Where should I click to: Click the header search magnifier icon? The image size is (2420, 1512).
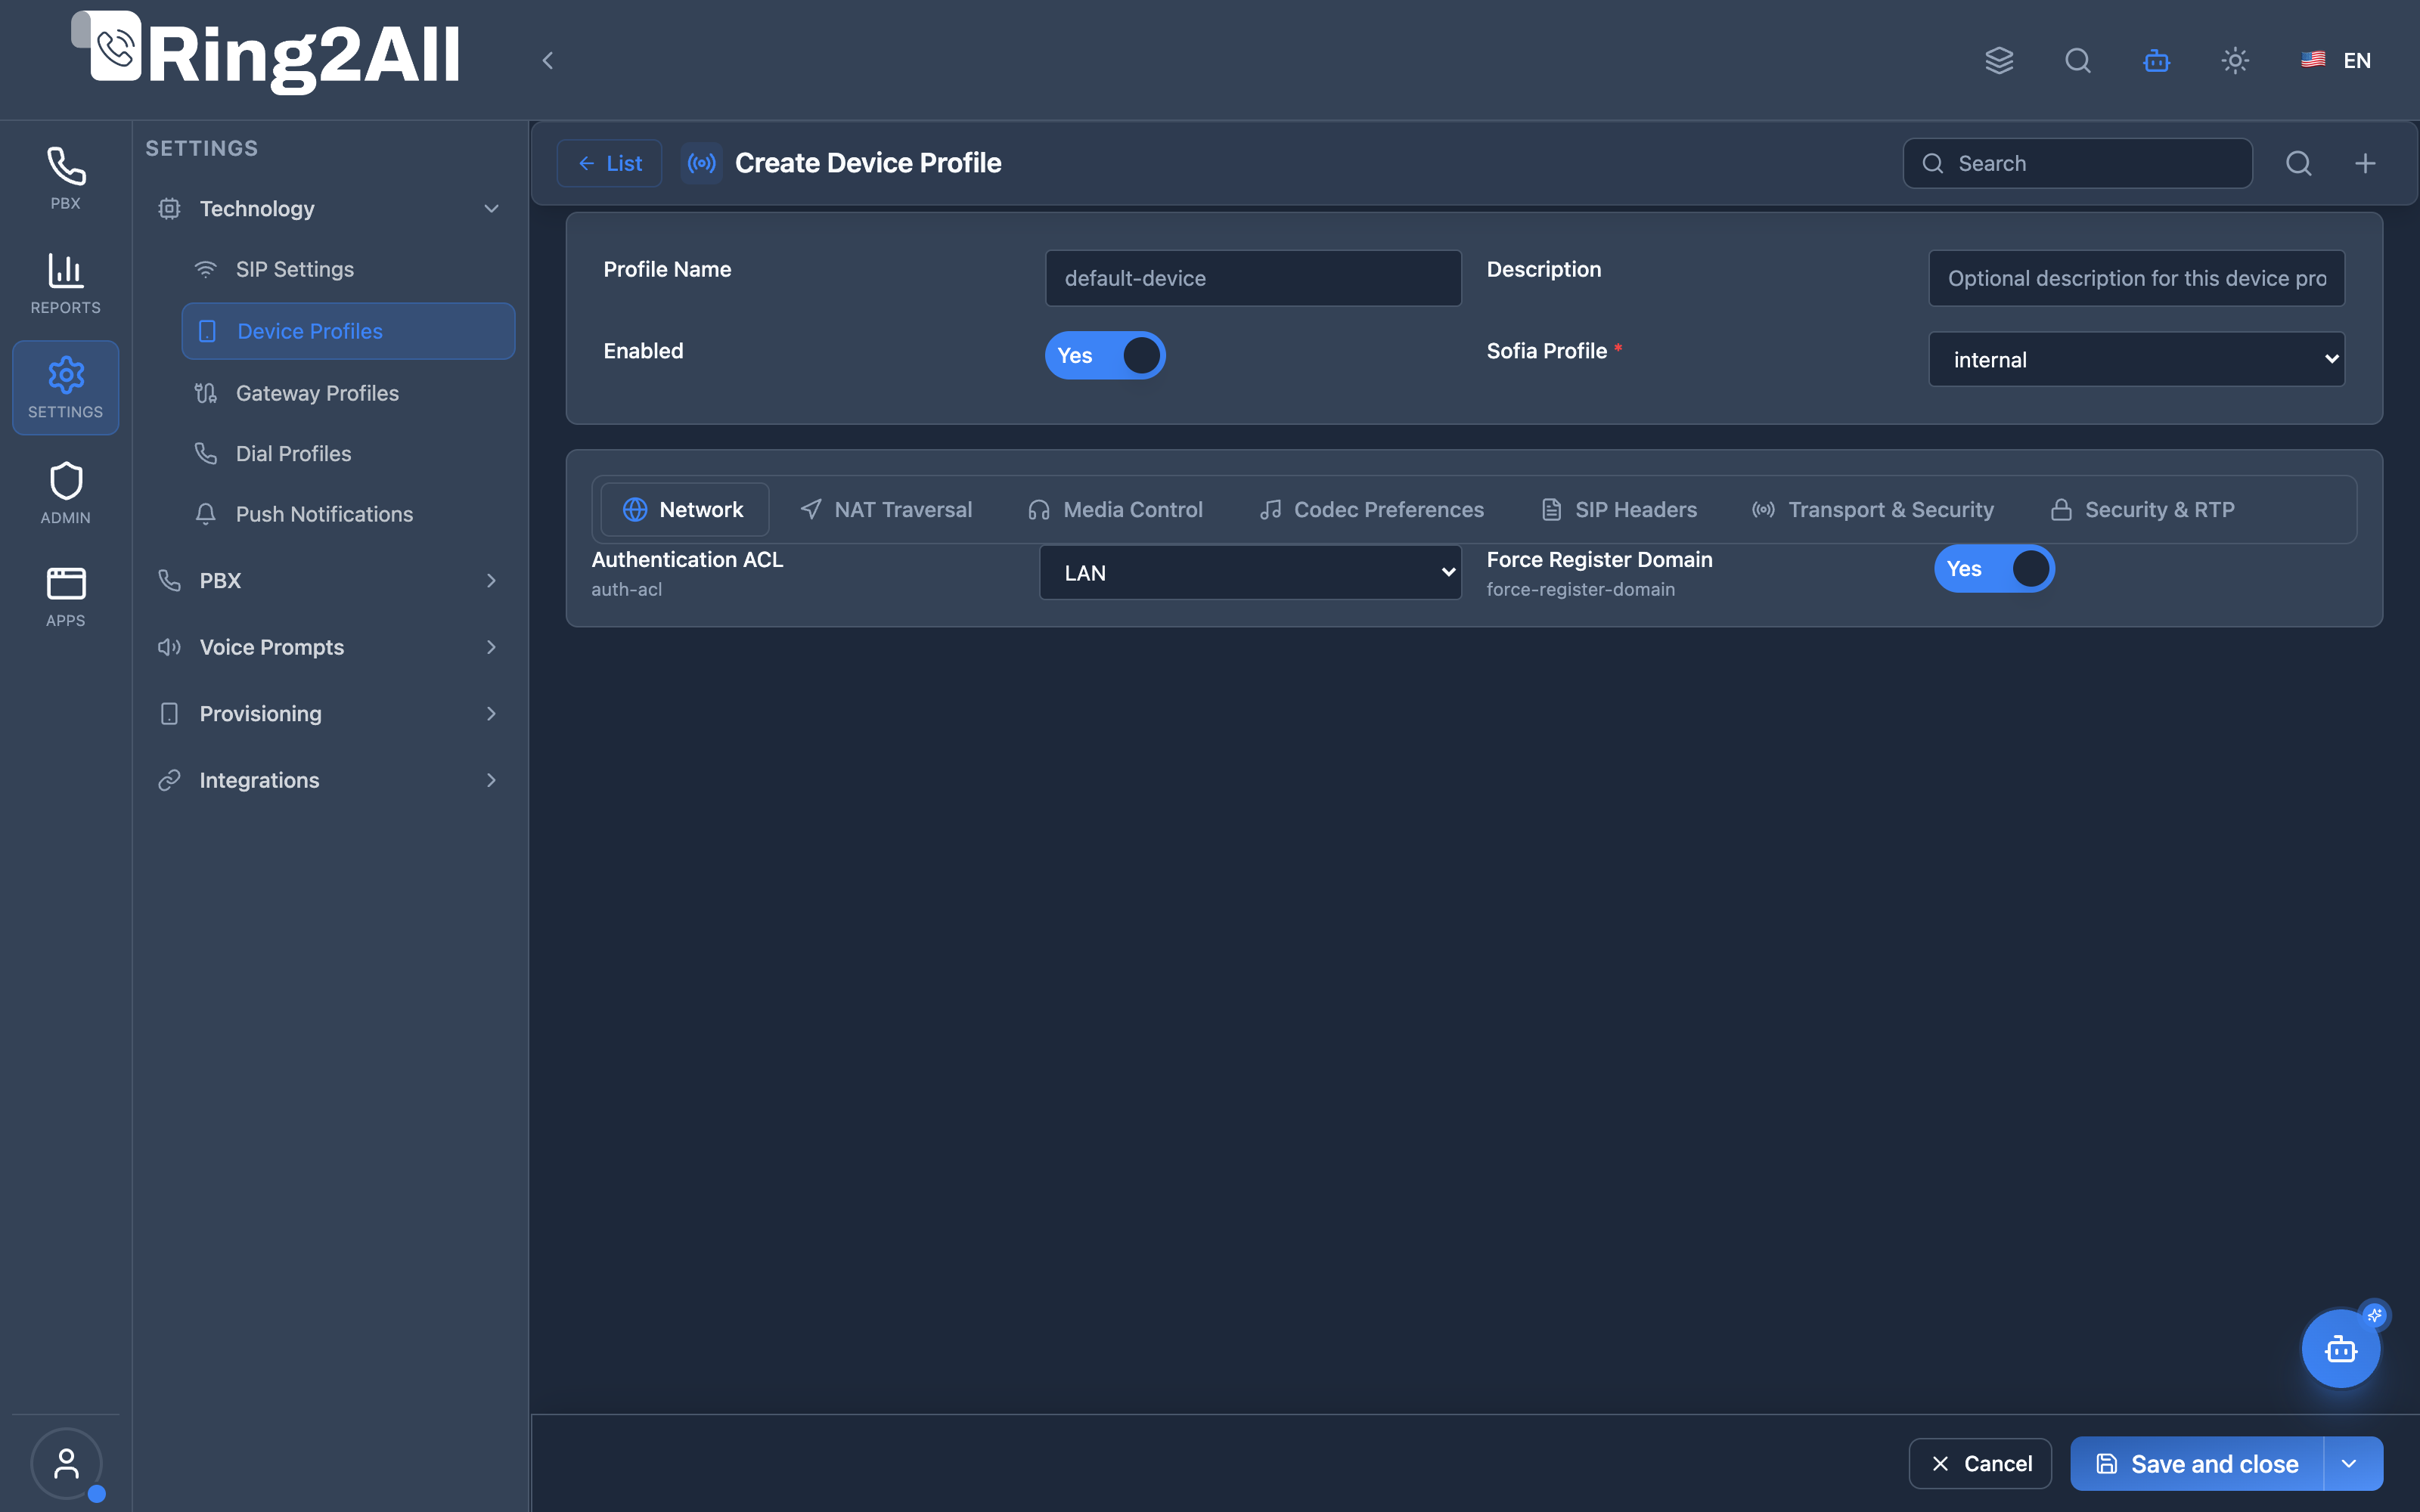[x=2078, y=60]
